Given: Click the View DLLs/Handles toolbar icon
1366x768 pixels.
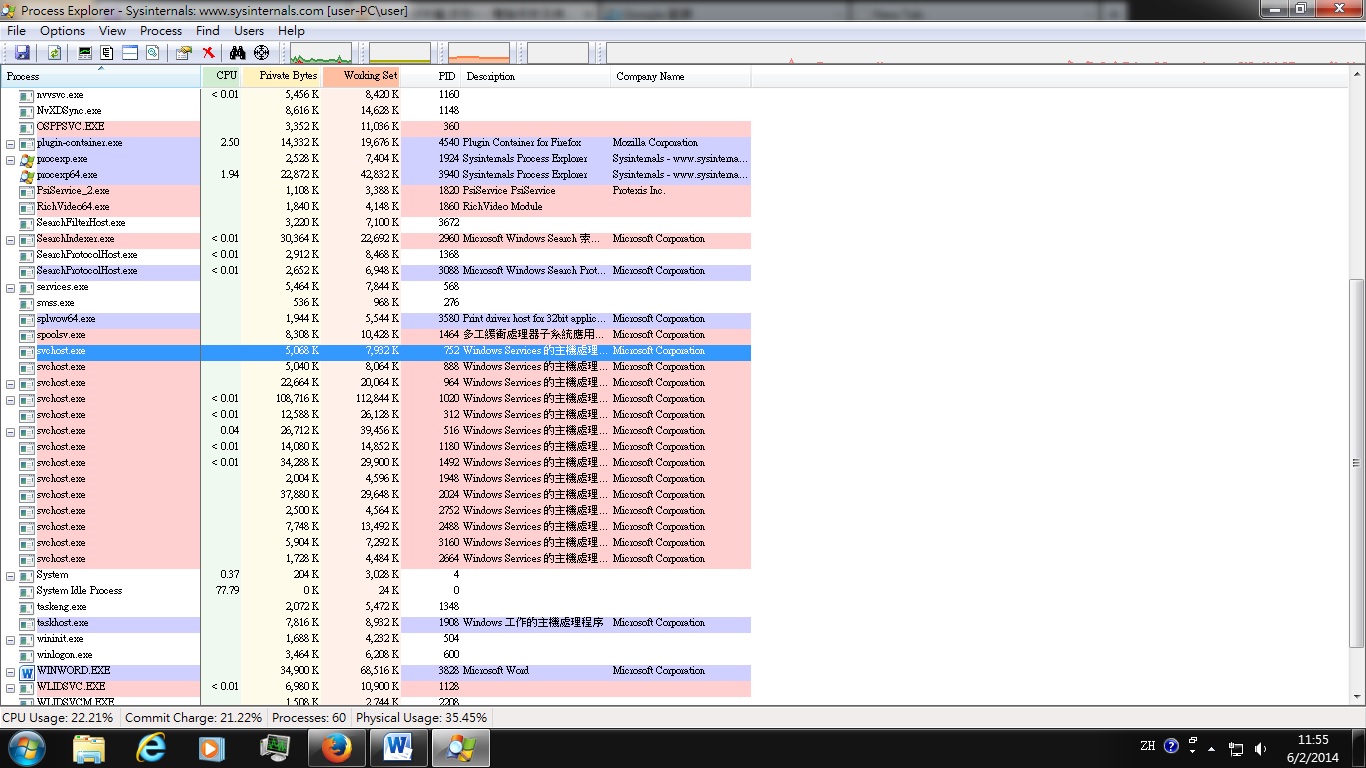Looking at the screenshot, I should (153, 53).
